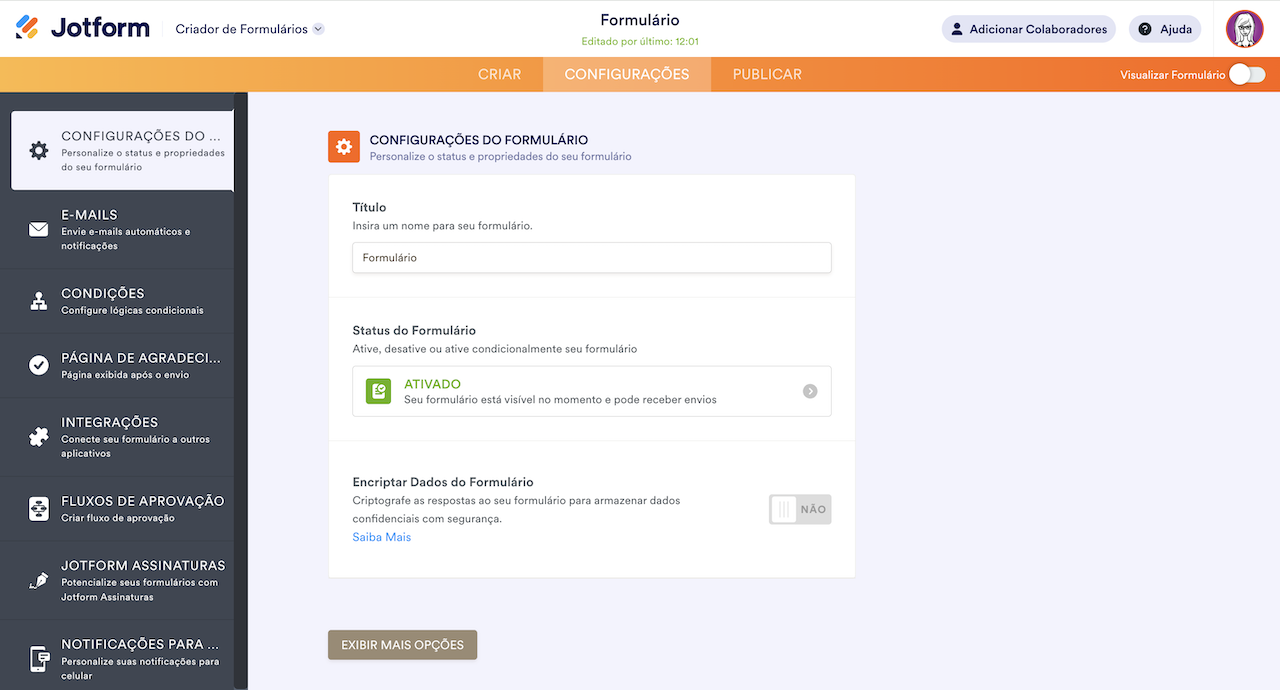Click the gear icon for form settings
Image resolution: width=1280 pixels, height=690 pixels.
click(39, 151)
